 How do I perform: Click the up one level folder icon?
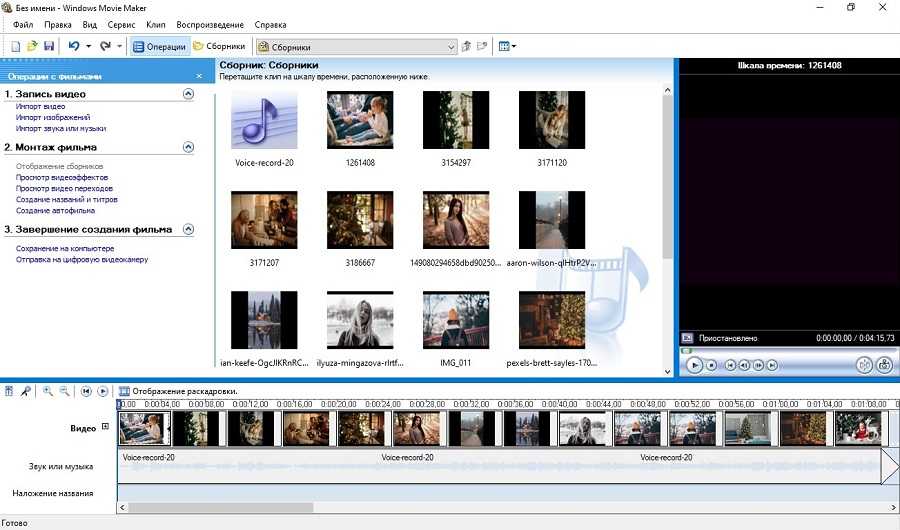coord(466,46)
